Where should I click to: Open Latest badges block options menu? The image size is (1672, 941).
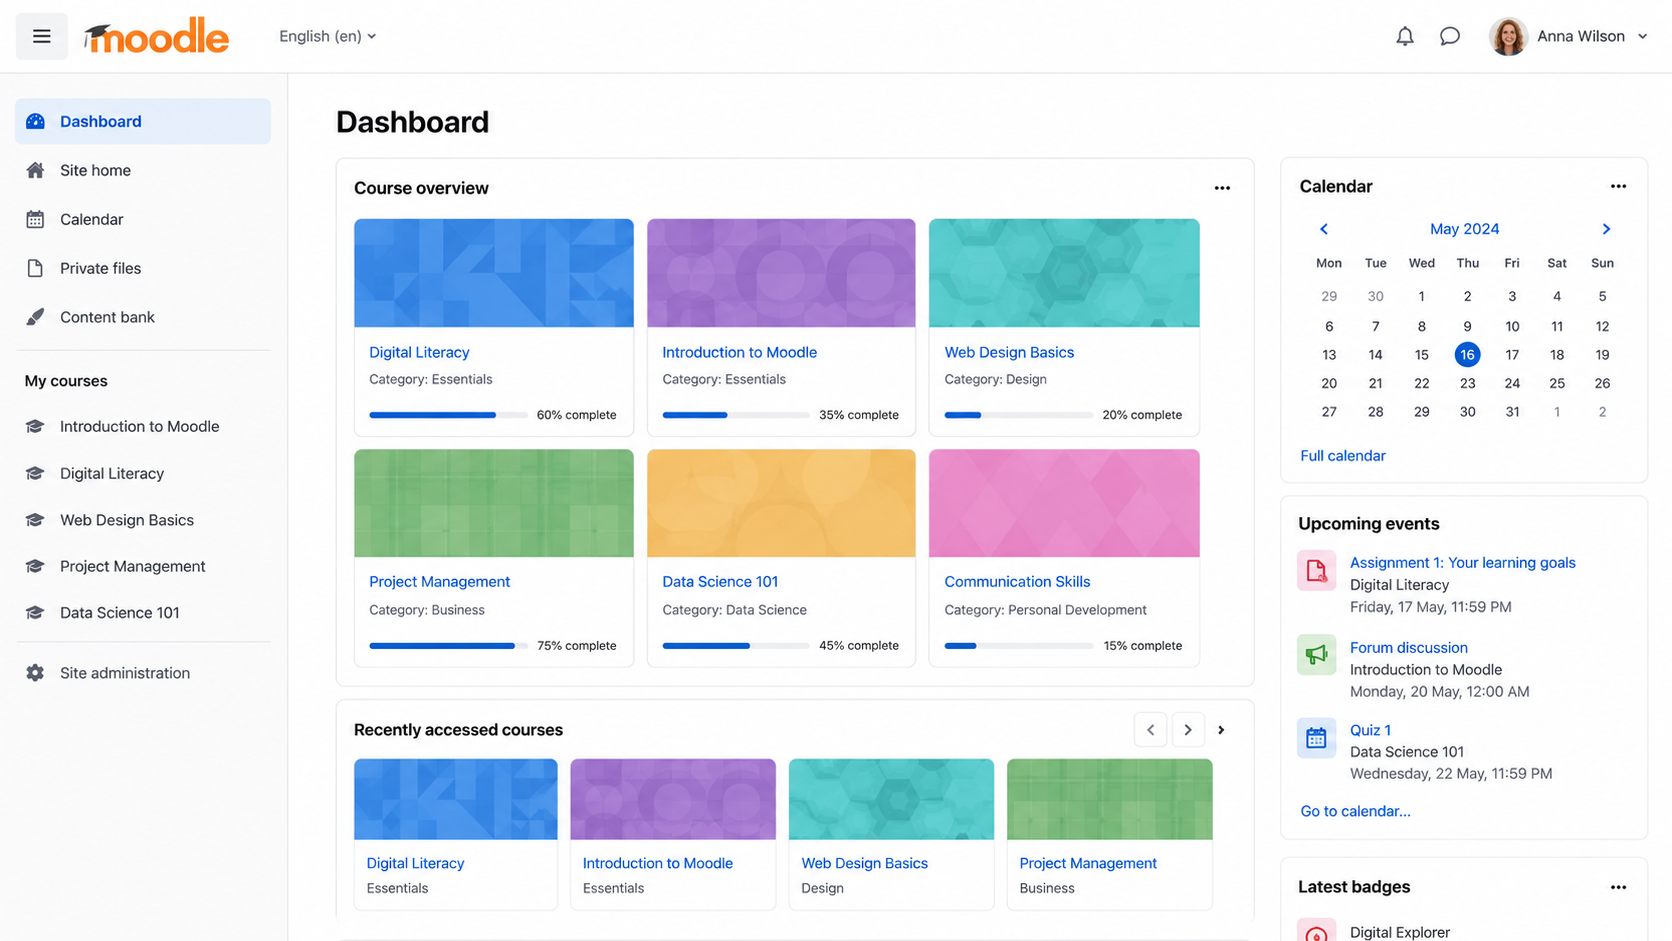click(x=1618, y=887)
